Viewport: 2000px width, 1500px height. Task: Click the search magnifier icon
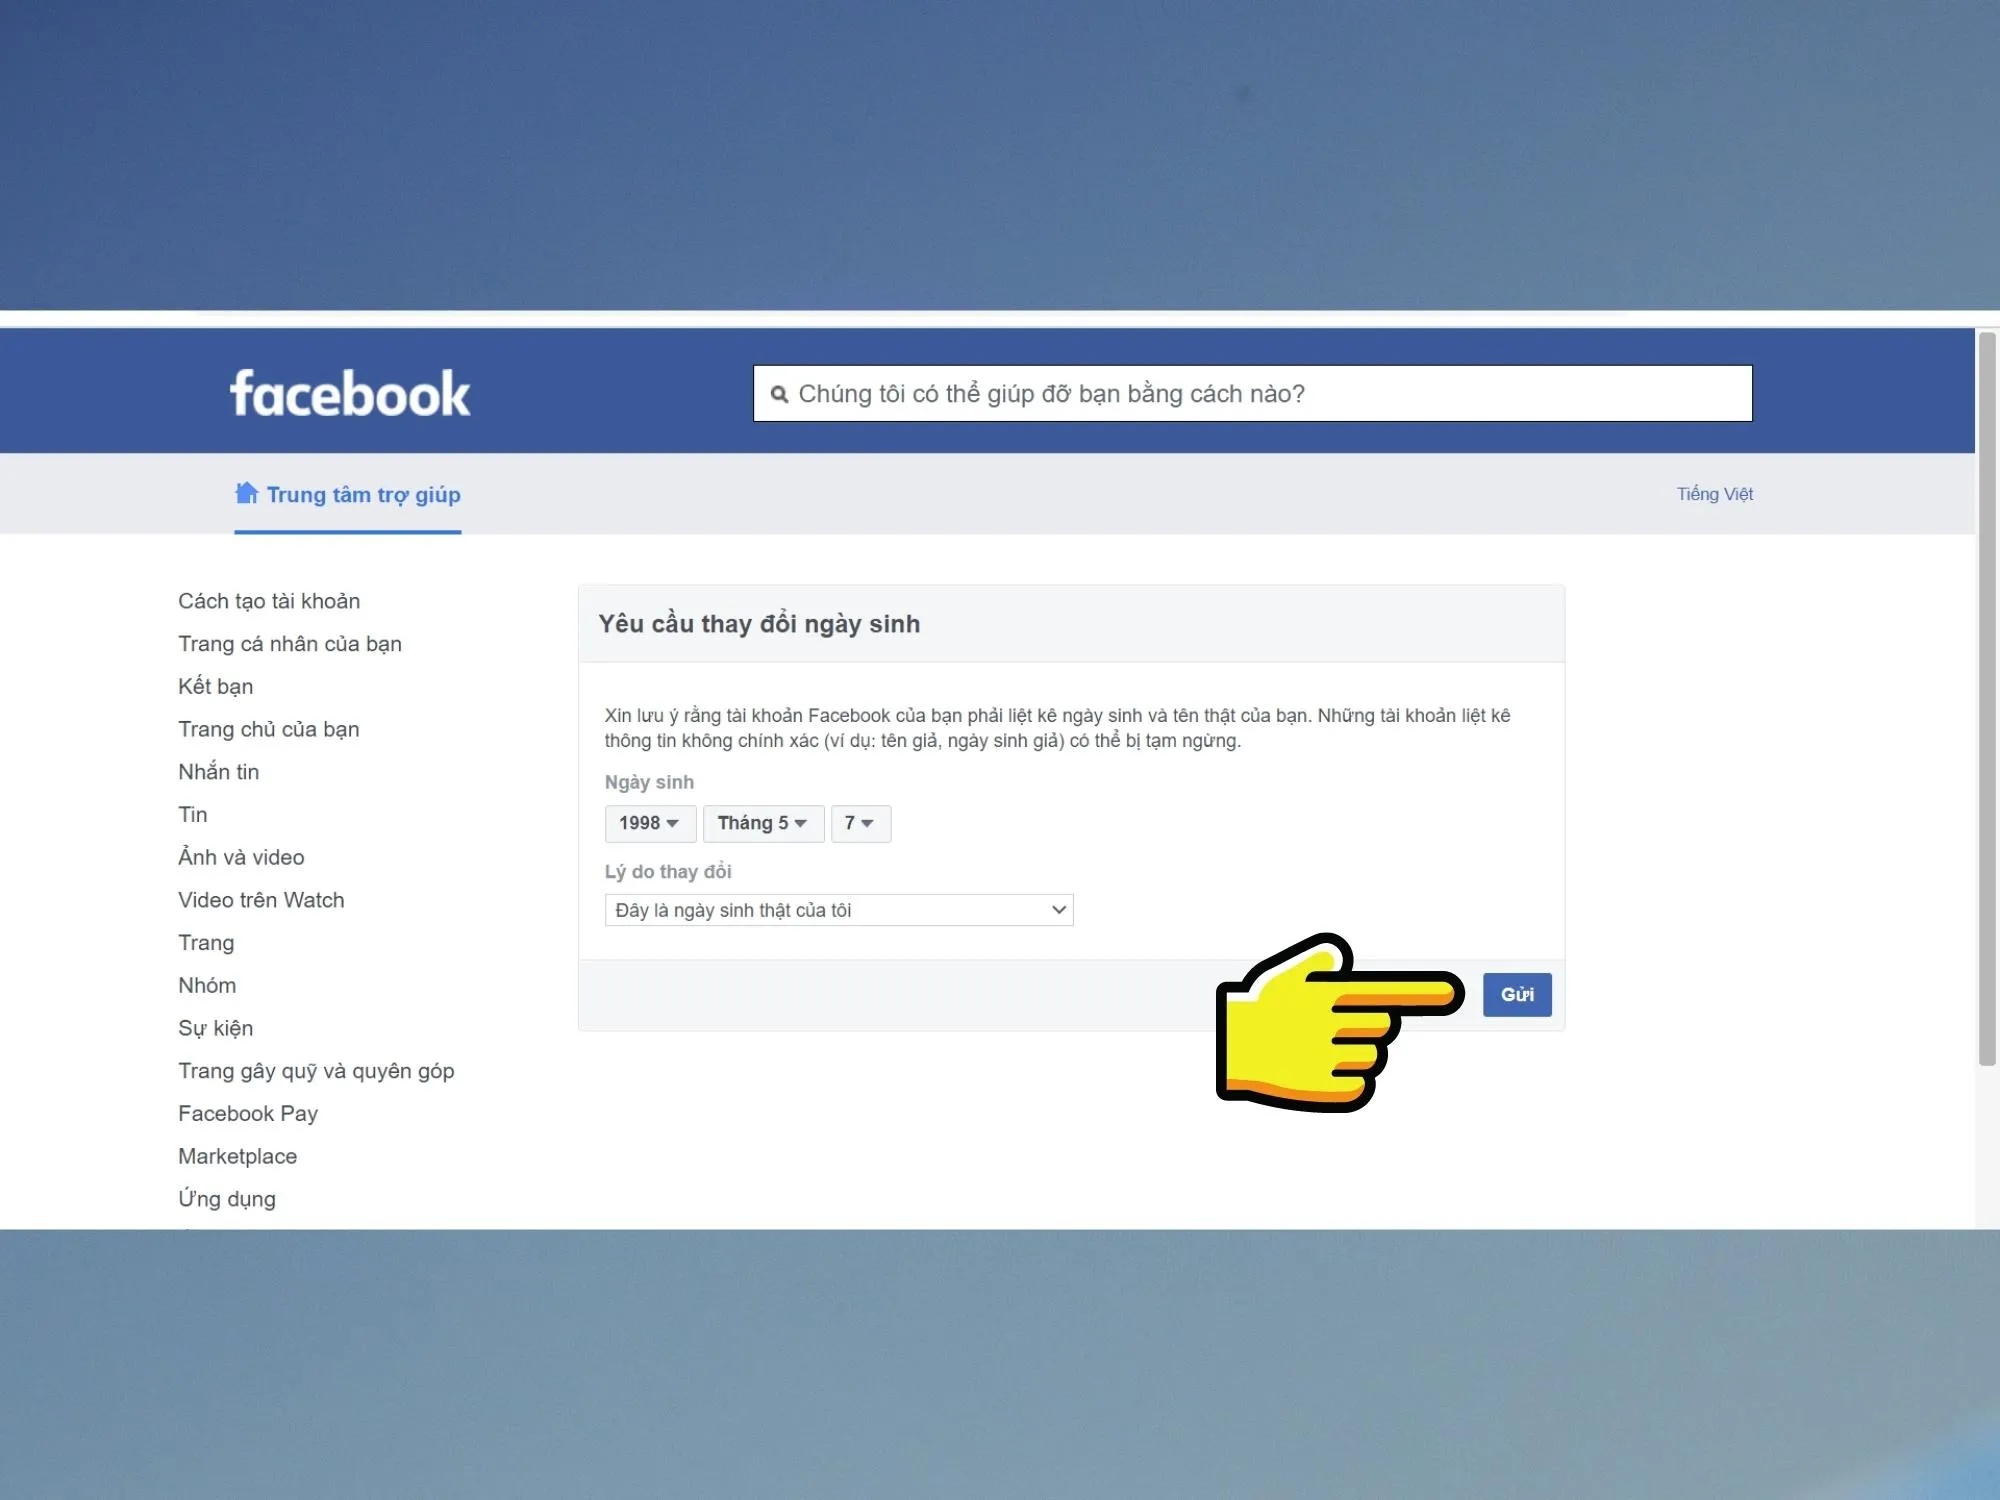[x=779, y=394]
